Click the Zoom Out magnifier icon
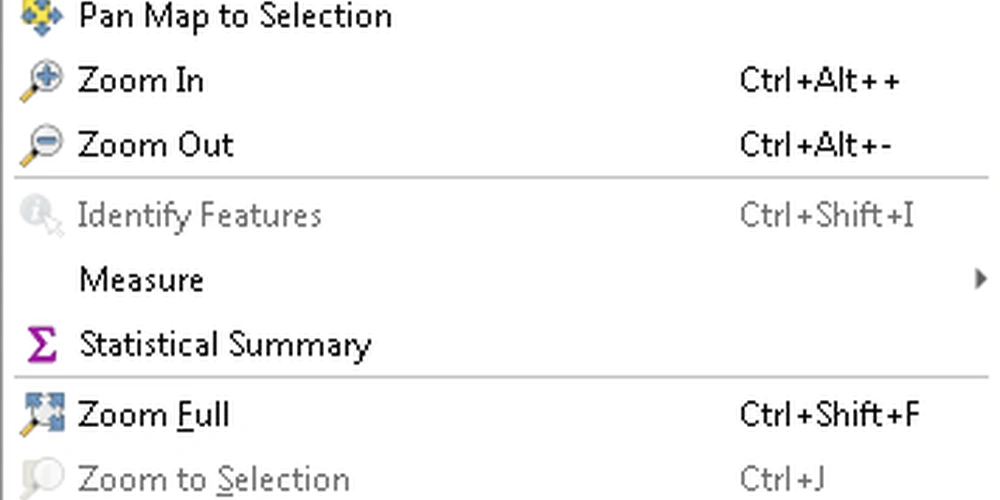 [42, 145]
